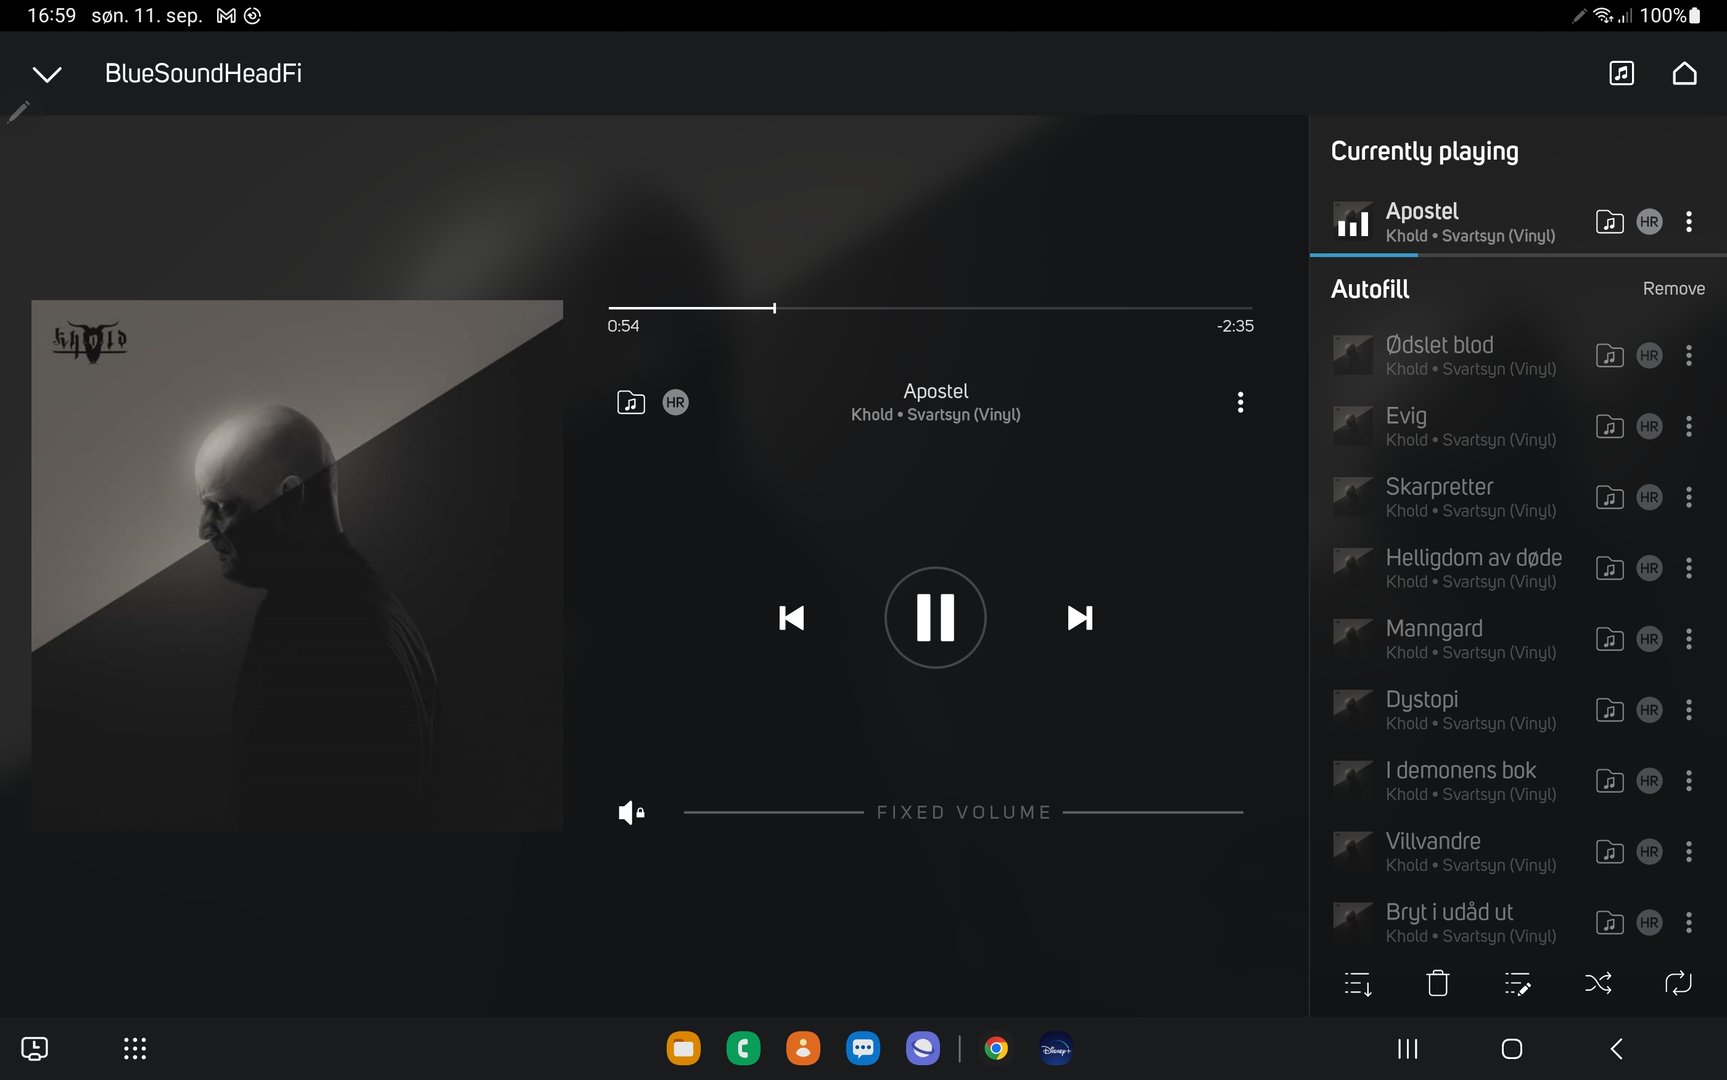
Task: Tap the HR badge on Evig
Action: coord(1650,426)
